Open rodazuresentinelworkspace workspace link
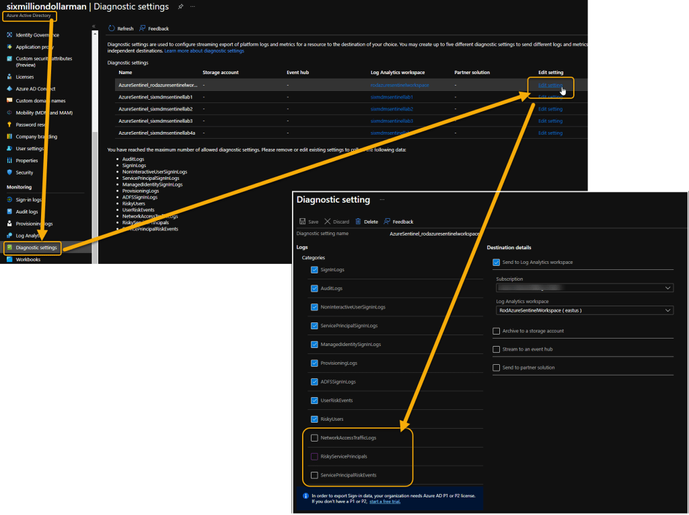 (399, 85)
